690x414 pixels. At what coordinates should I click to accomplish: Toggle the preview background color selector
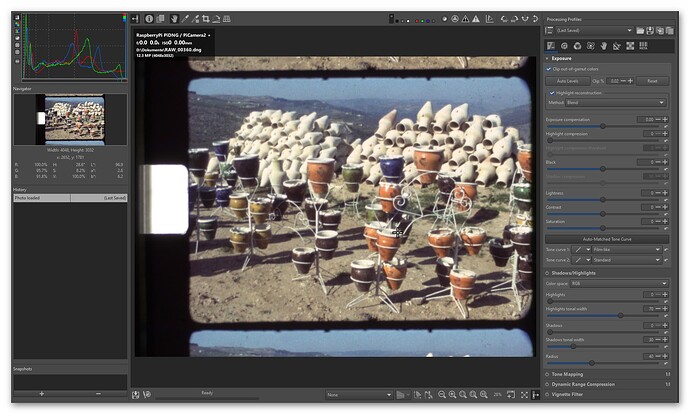tap(391, 19)
